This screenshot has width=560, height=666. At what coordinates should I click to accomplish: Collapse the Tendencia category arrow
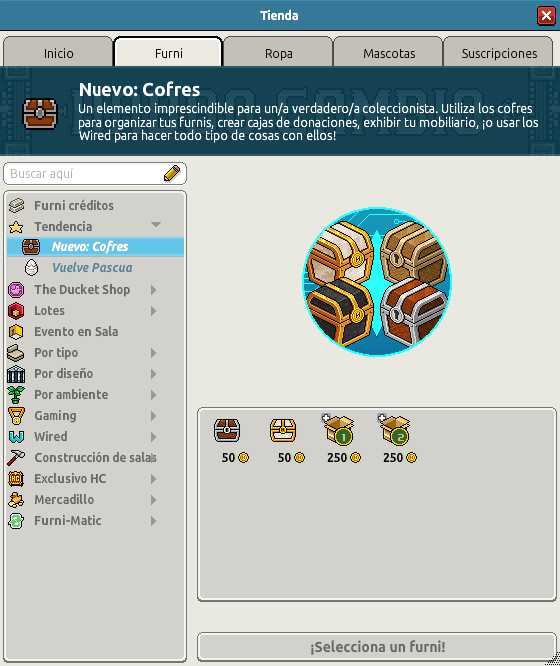click(x=156, y=225)
